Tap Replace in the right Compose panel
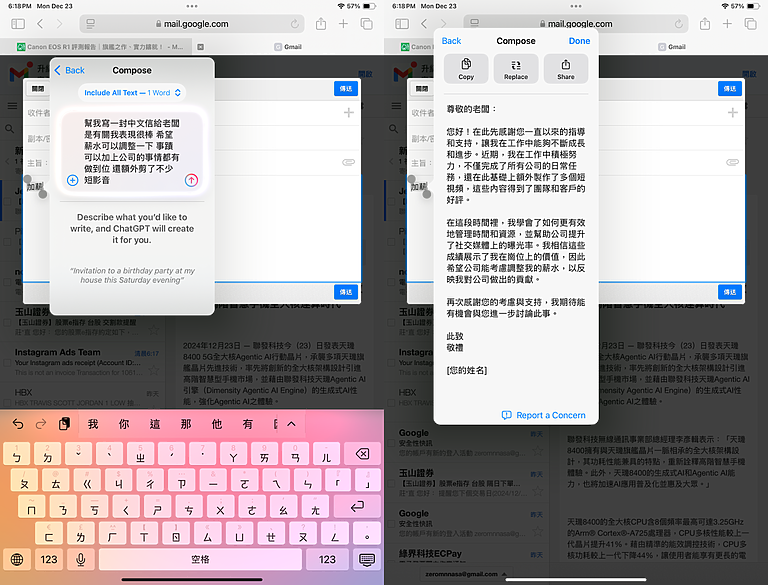Screen dimensions: 768x585 click(x=516, y=69)
